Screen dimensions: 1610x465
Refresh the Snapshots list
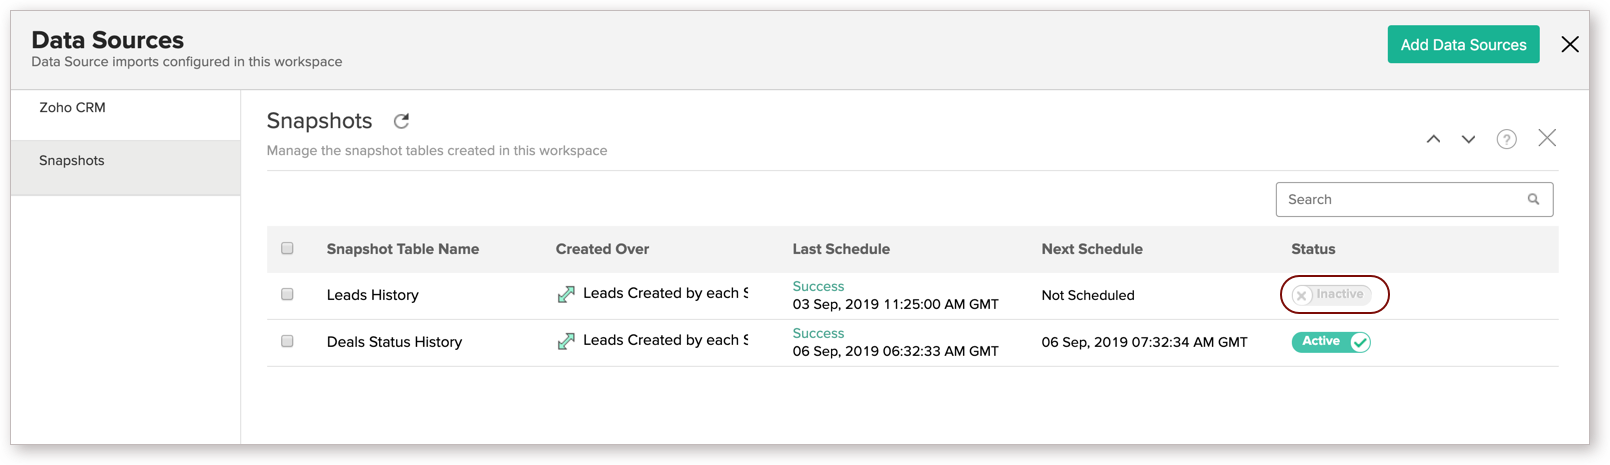coord(401,121)
